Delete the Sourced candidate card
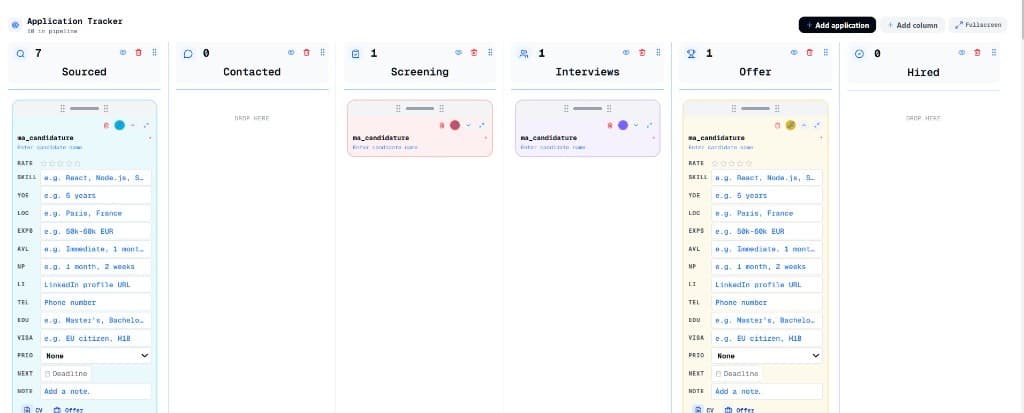Viewport: 1024px width, 413px height. tap(106, 125)
